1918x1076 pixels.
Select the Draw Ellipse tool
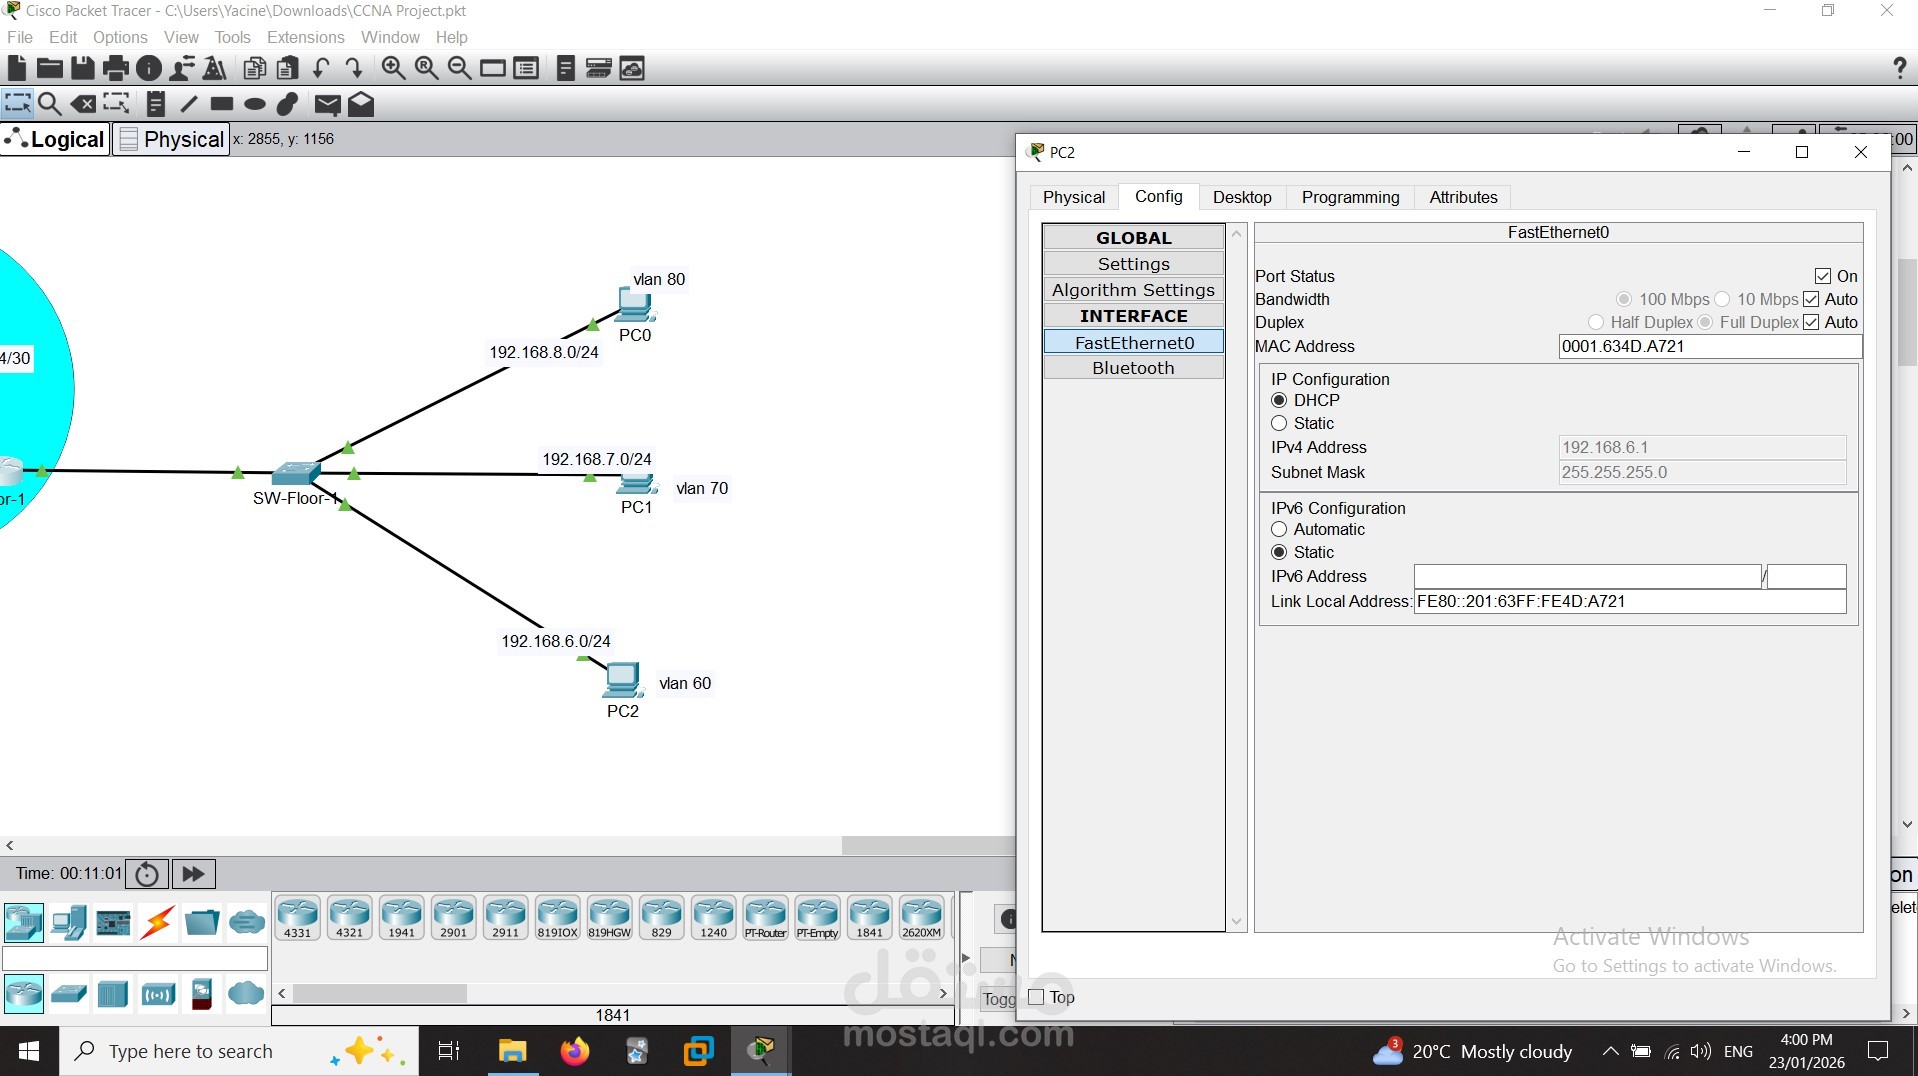click(x=255, y=104)
